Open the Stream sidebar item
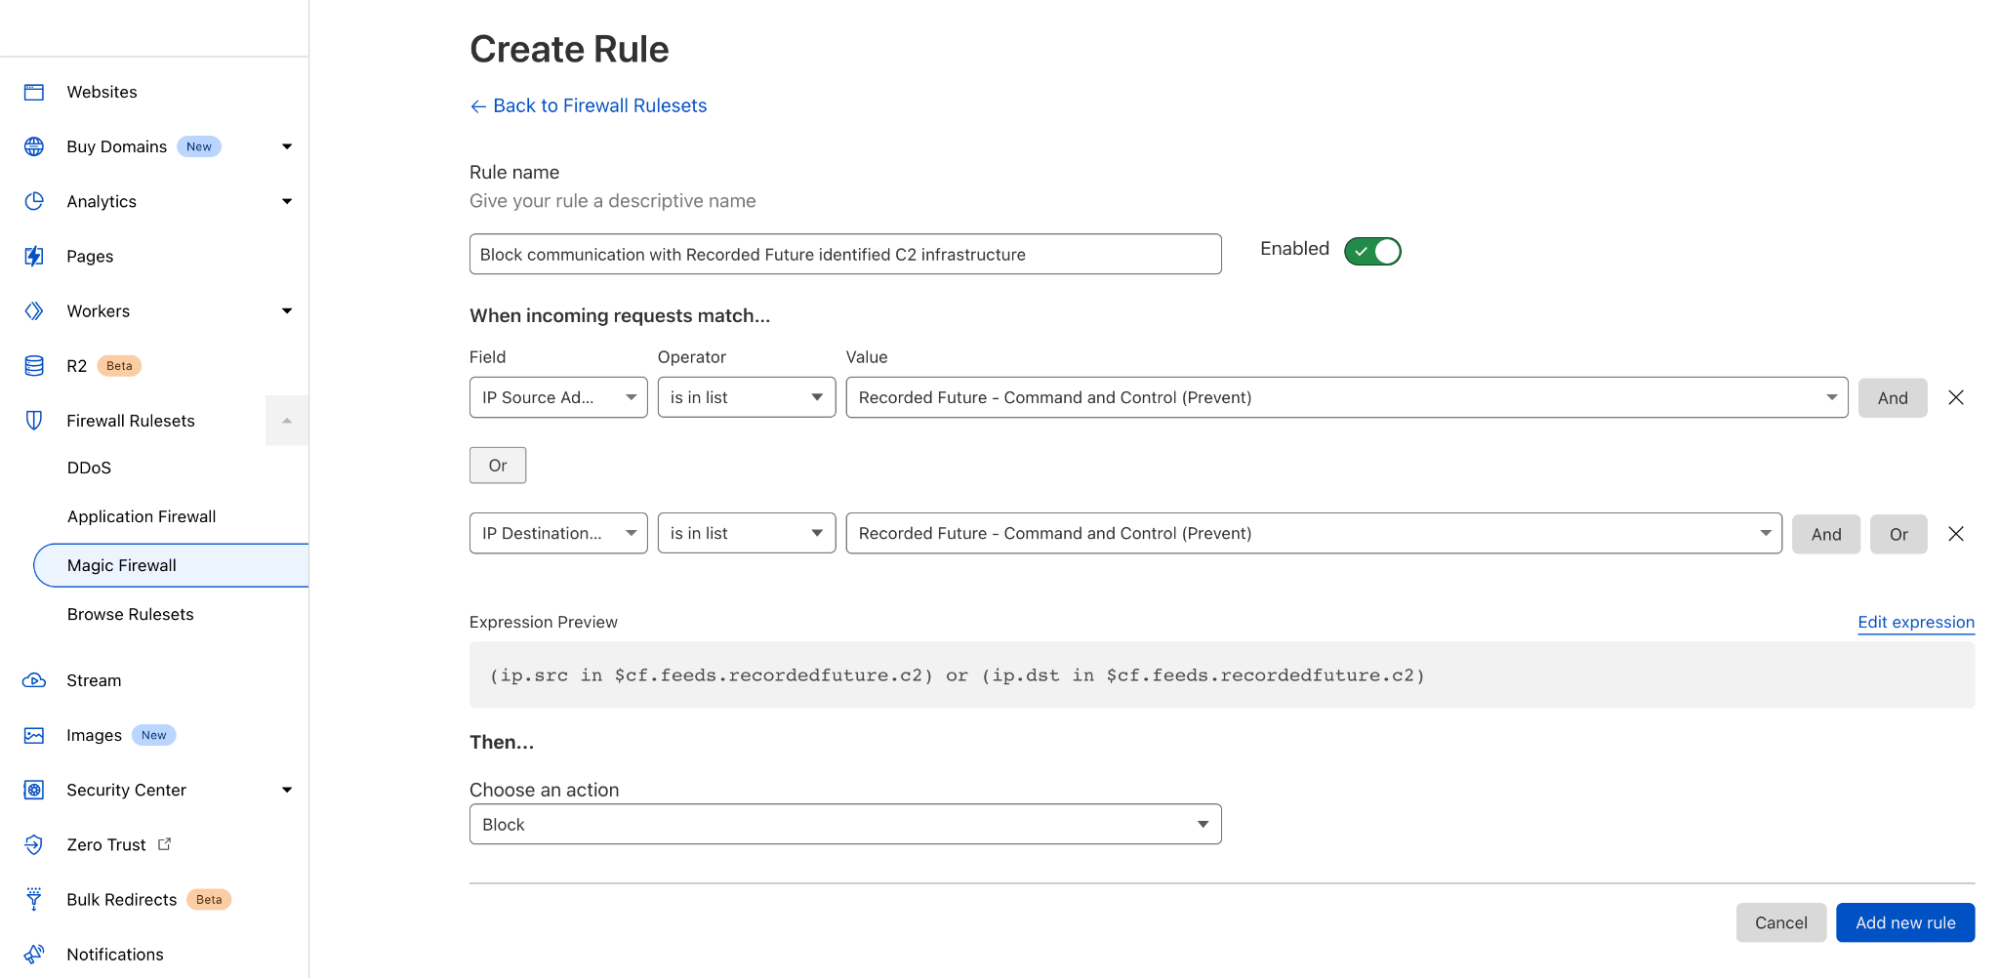This screenshot has height=979, width=1999. [94, 681]
